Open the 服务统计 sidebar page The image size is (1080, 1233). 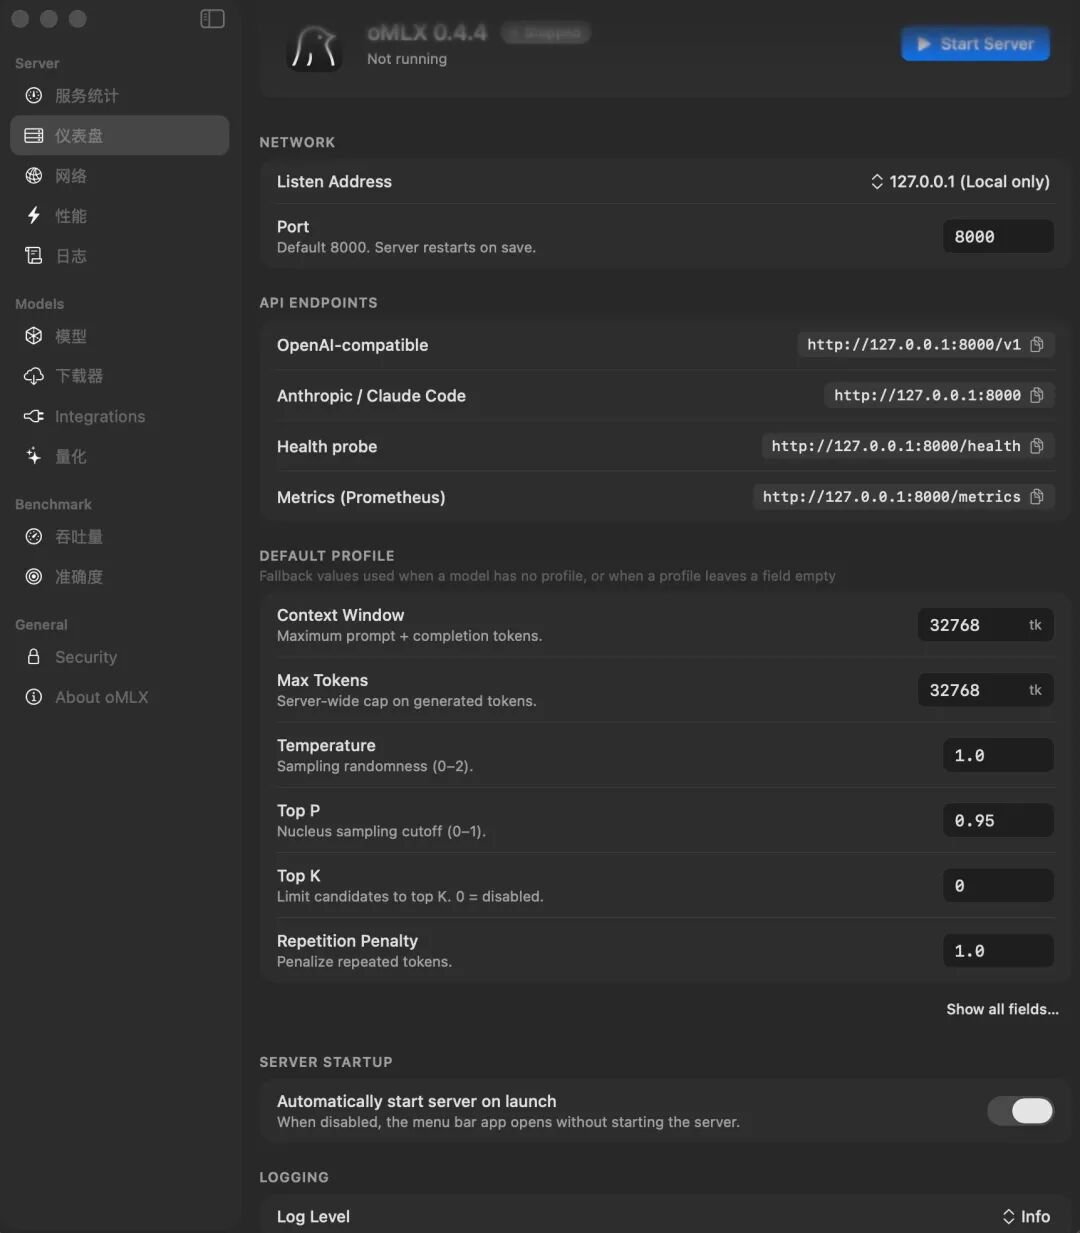[x=119, y=95]
